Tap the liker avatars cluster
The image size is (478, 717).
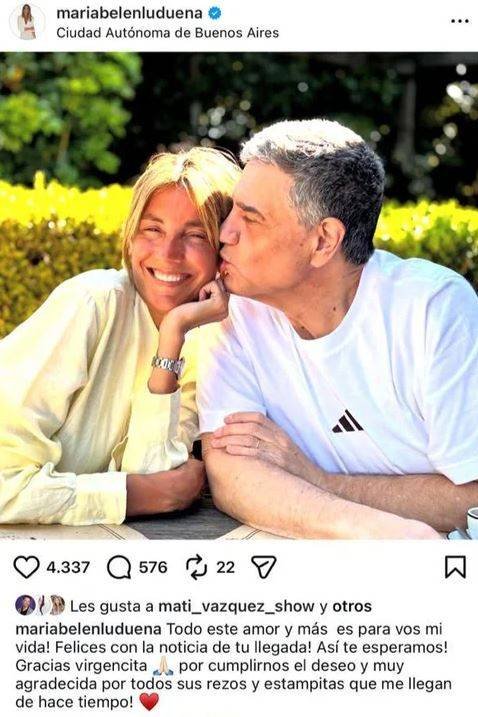[40, 605]
